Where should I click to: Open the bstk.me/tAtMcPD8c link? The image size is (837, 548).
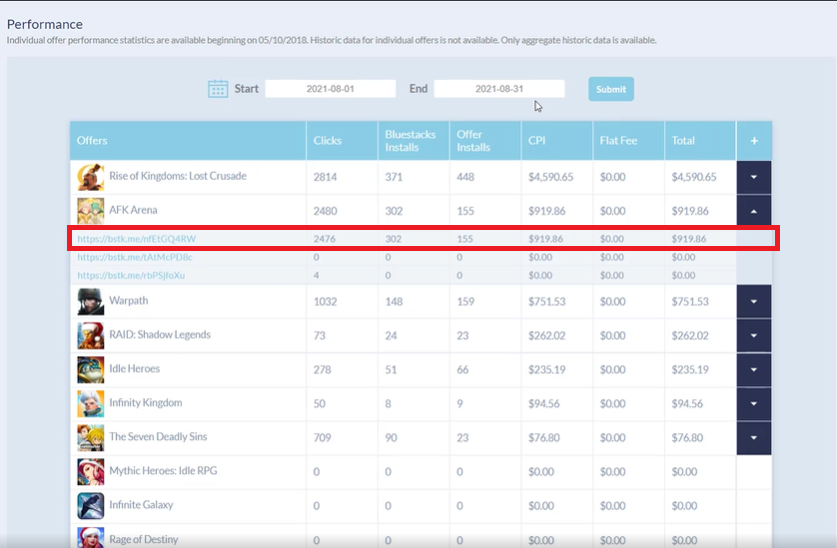pyautogui.click(x=135, y=257)
